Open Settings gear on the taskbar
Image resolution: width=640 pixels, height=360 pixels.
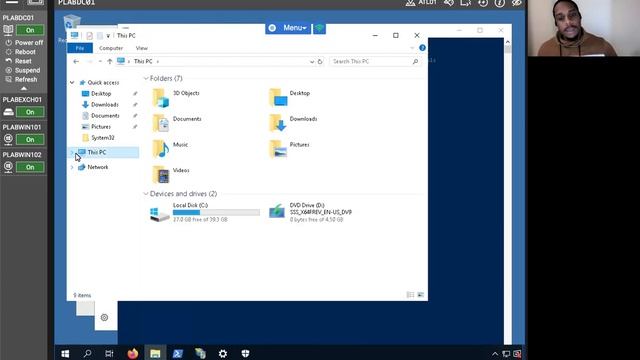tap(222, 353)
